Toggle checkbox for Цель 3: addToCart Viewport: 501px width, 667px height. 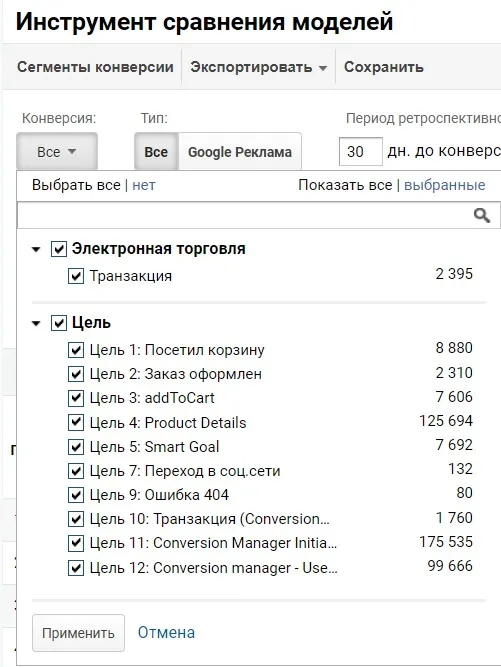(76, 398)
